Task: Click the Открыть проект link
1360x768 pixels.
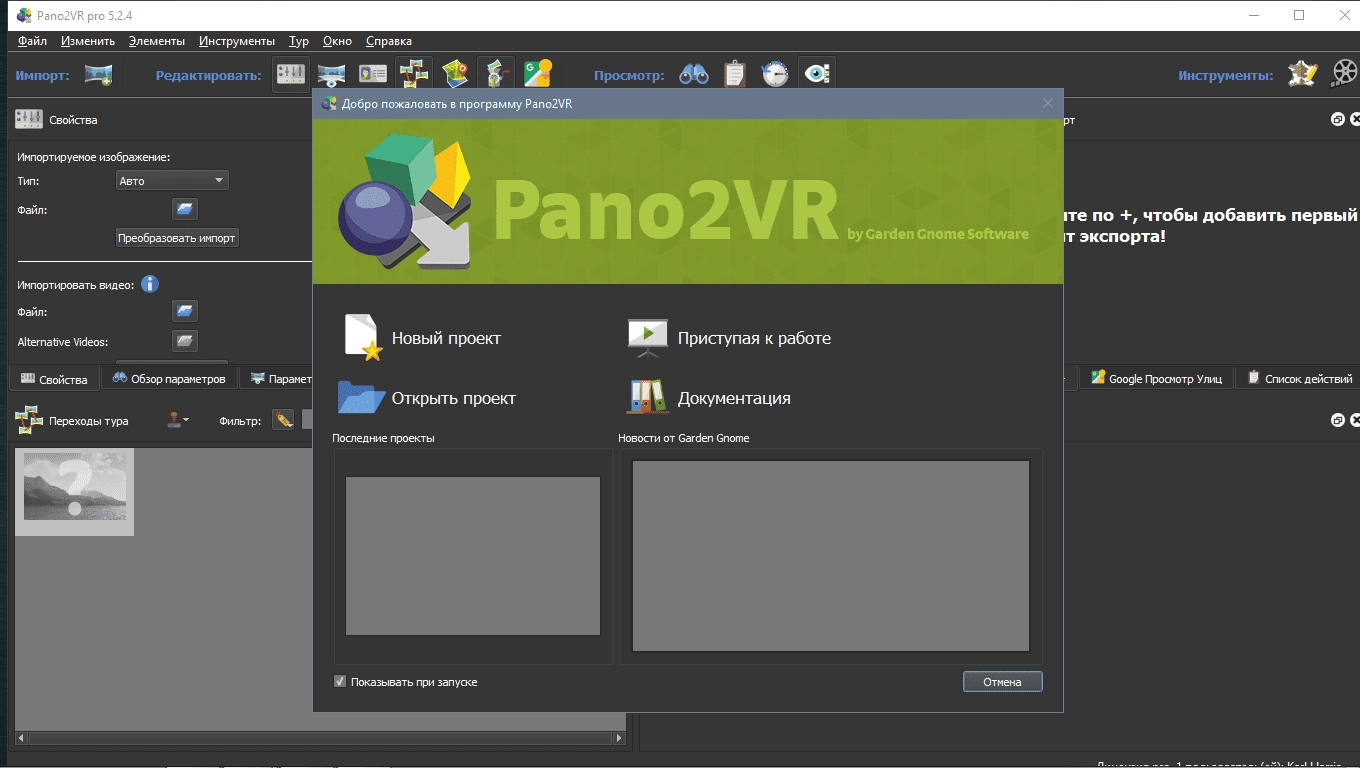Action: tap(454, 398)
